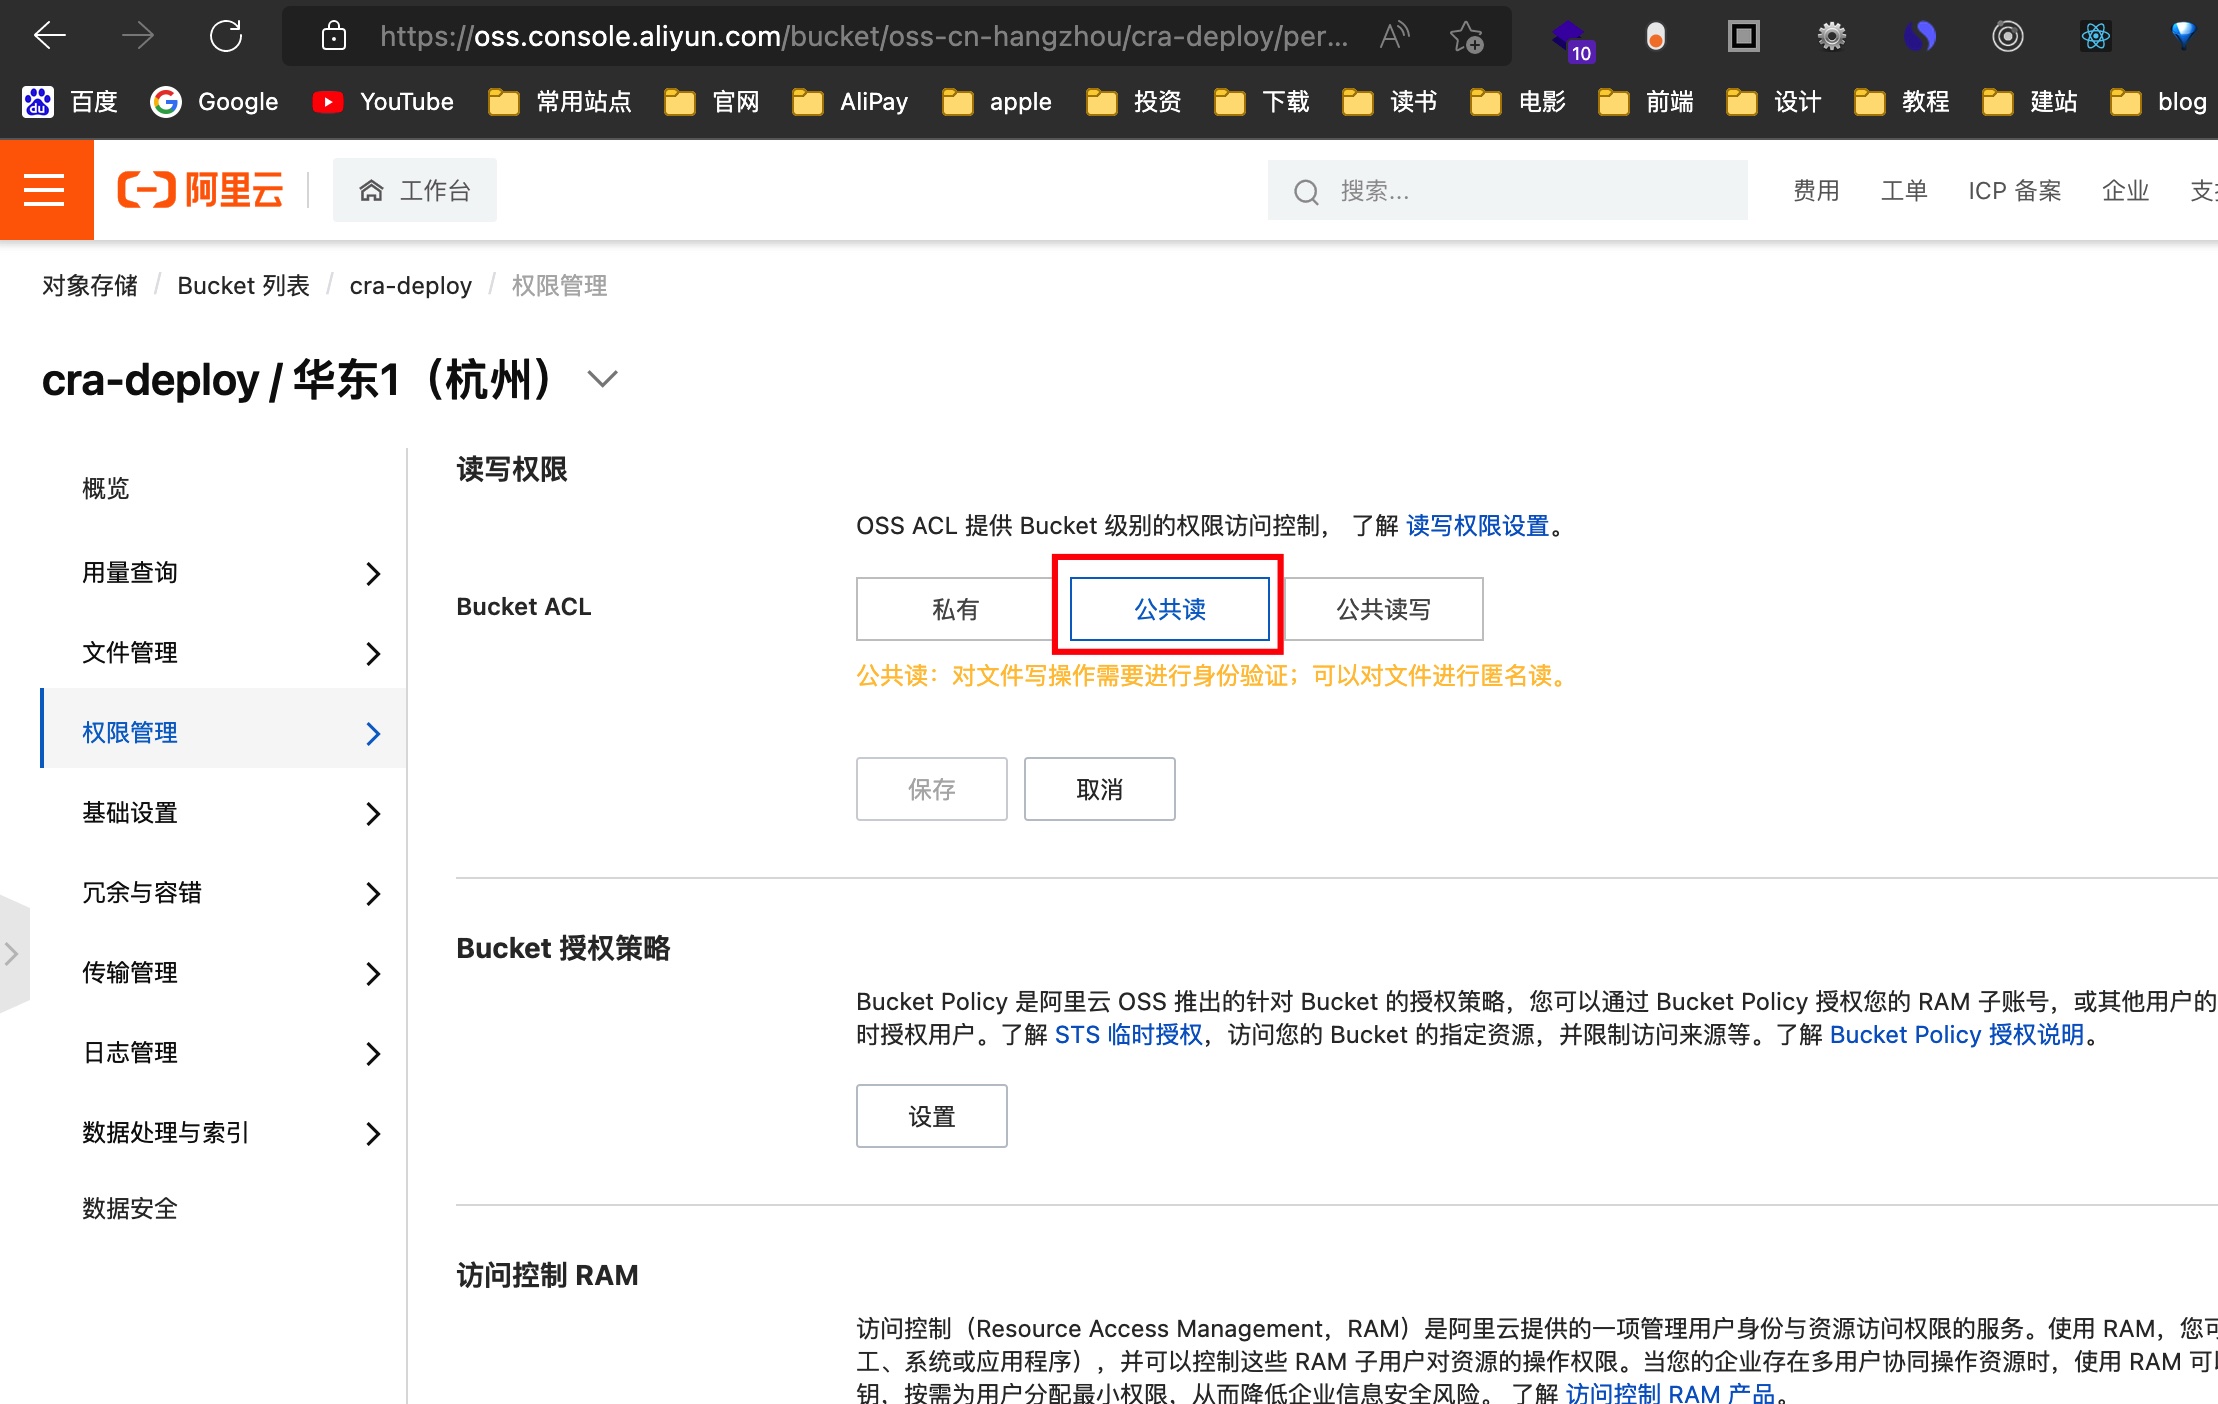Click the site lock icon in address bar
The image size is (2218, 1404).
pos(334,37)
